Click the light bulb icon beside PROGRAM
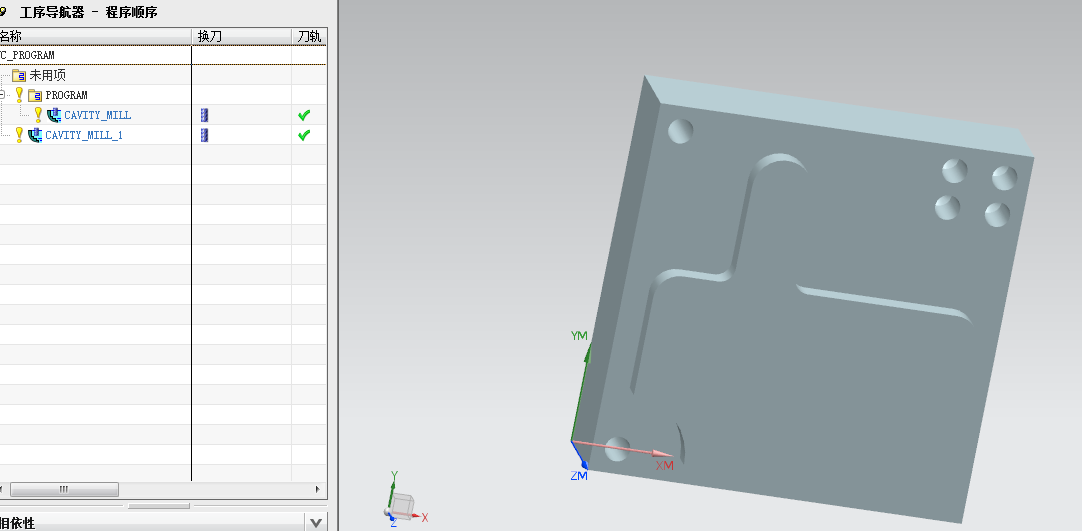Screen dimensions: 1082x531 point(19,94)
